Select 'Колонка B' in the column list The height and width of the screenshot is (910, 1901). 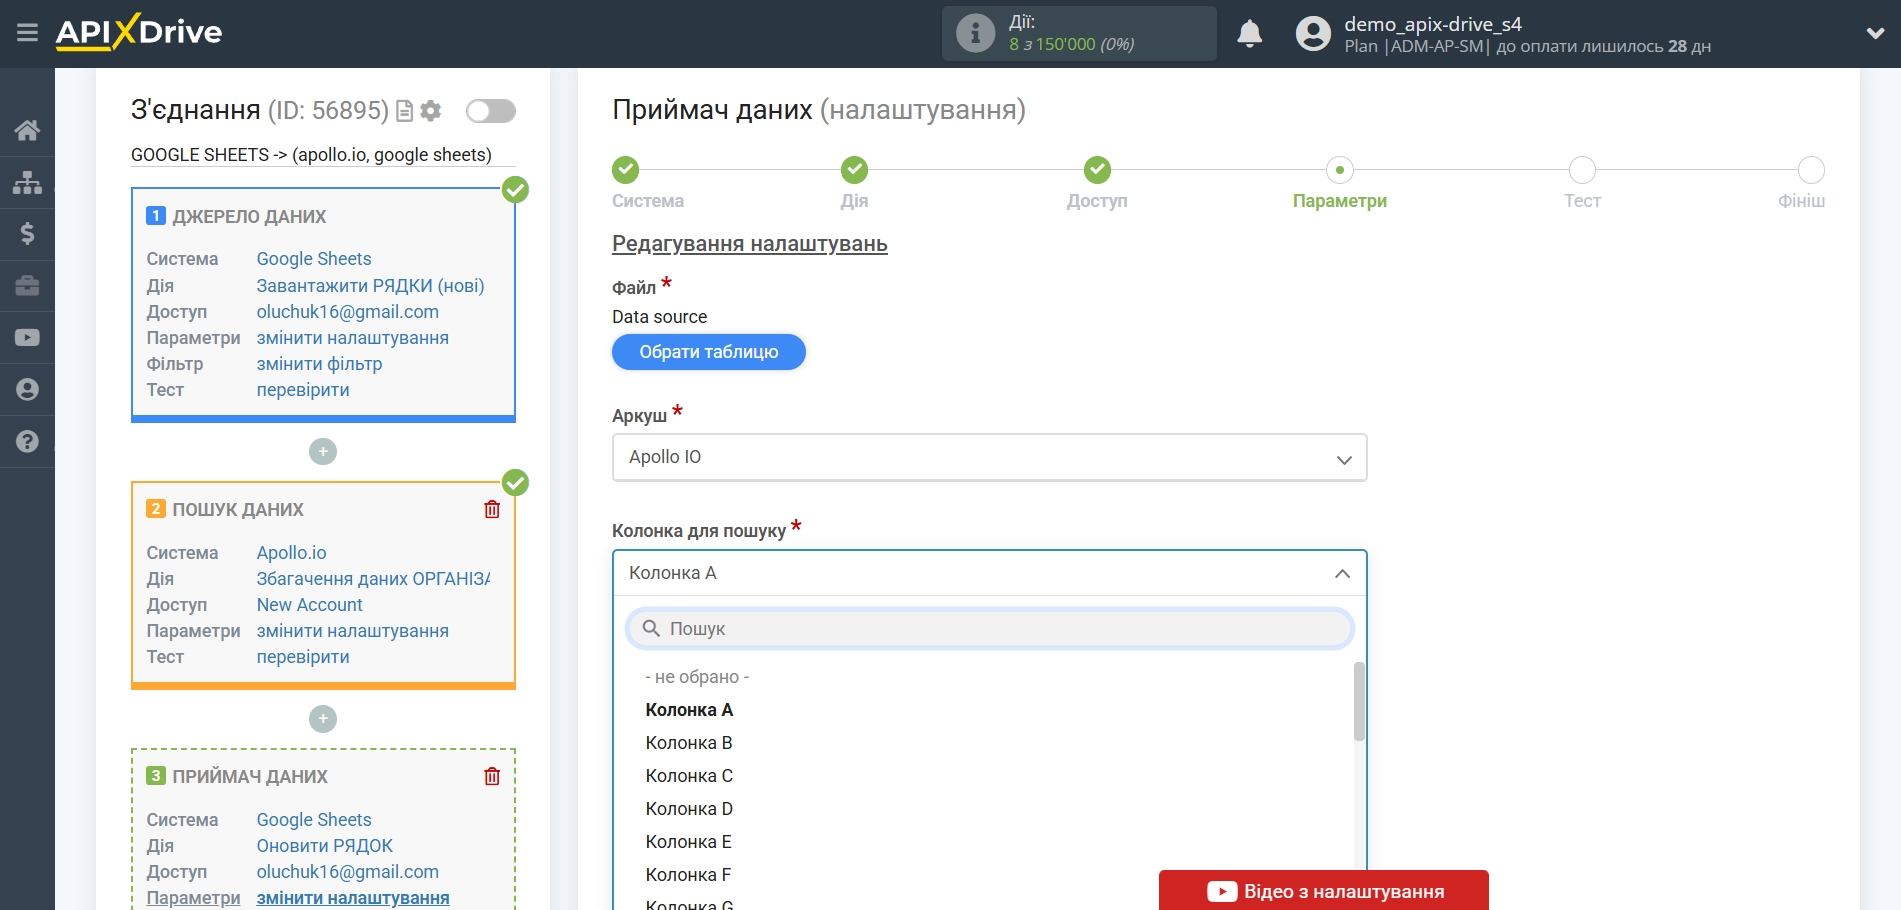point(689,742)
